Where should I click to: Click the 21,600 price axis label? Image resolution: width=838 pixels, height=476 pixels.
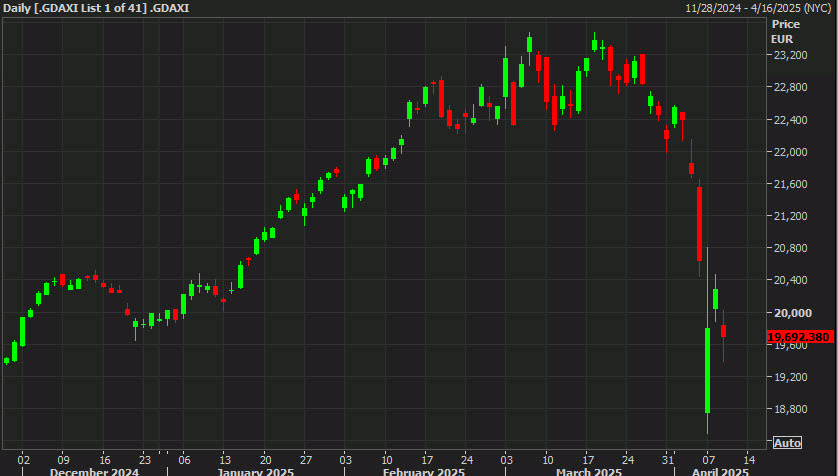click(790, 184)
